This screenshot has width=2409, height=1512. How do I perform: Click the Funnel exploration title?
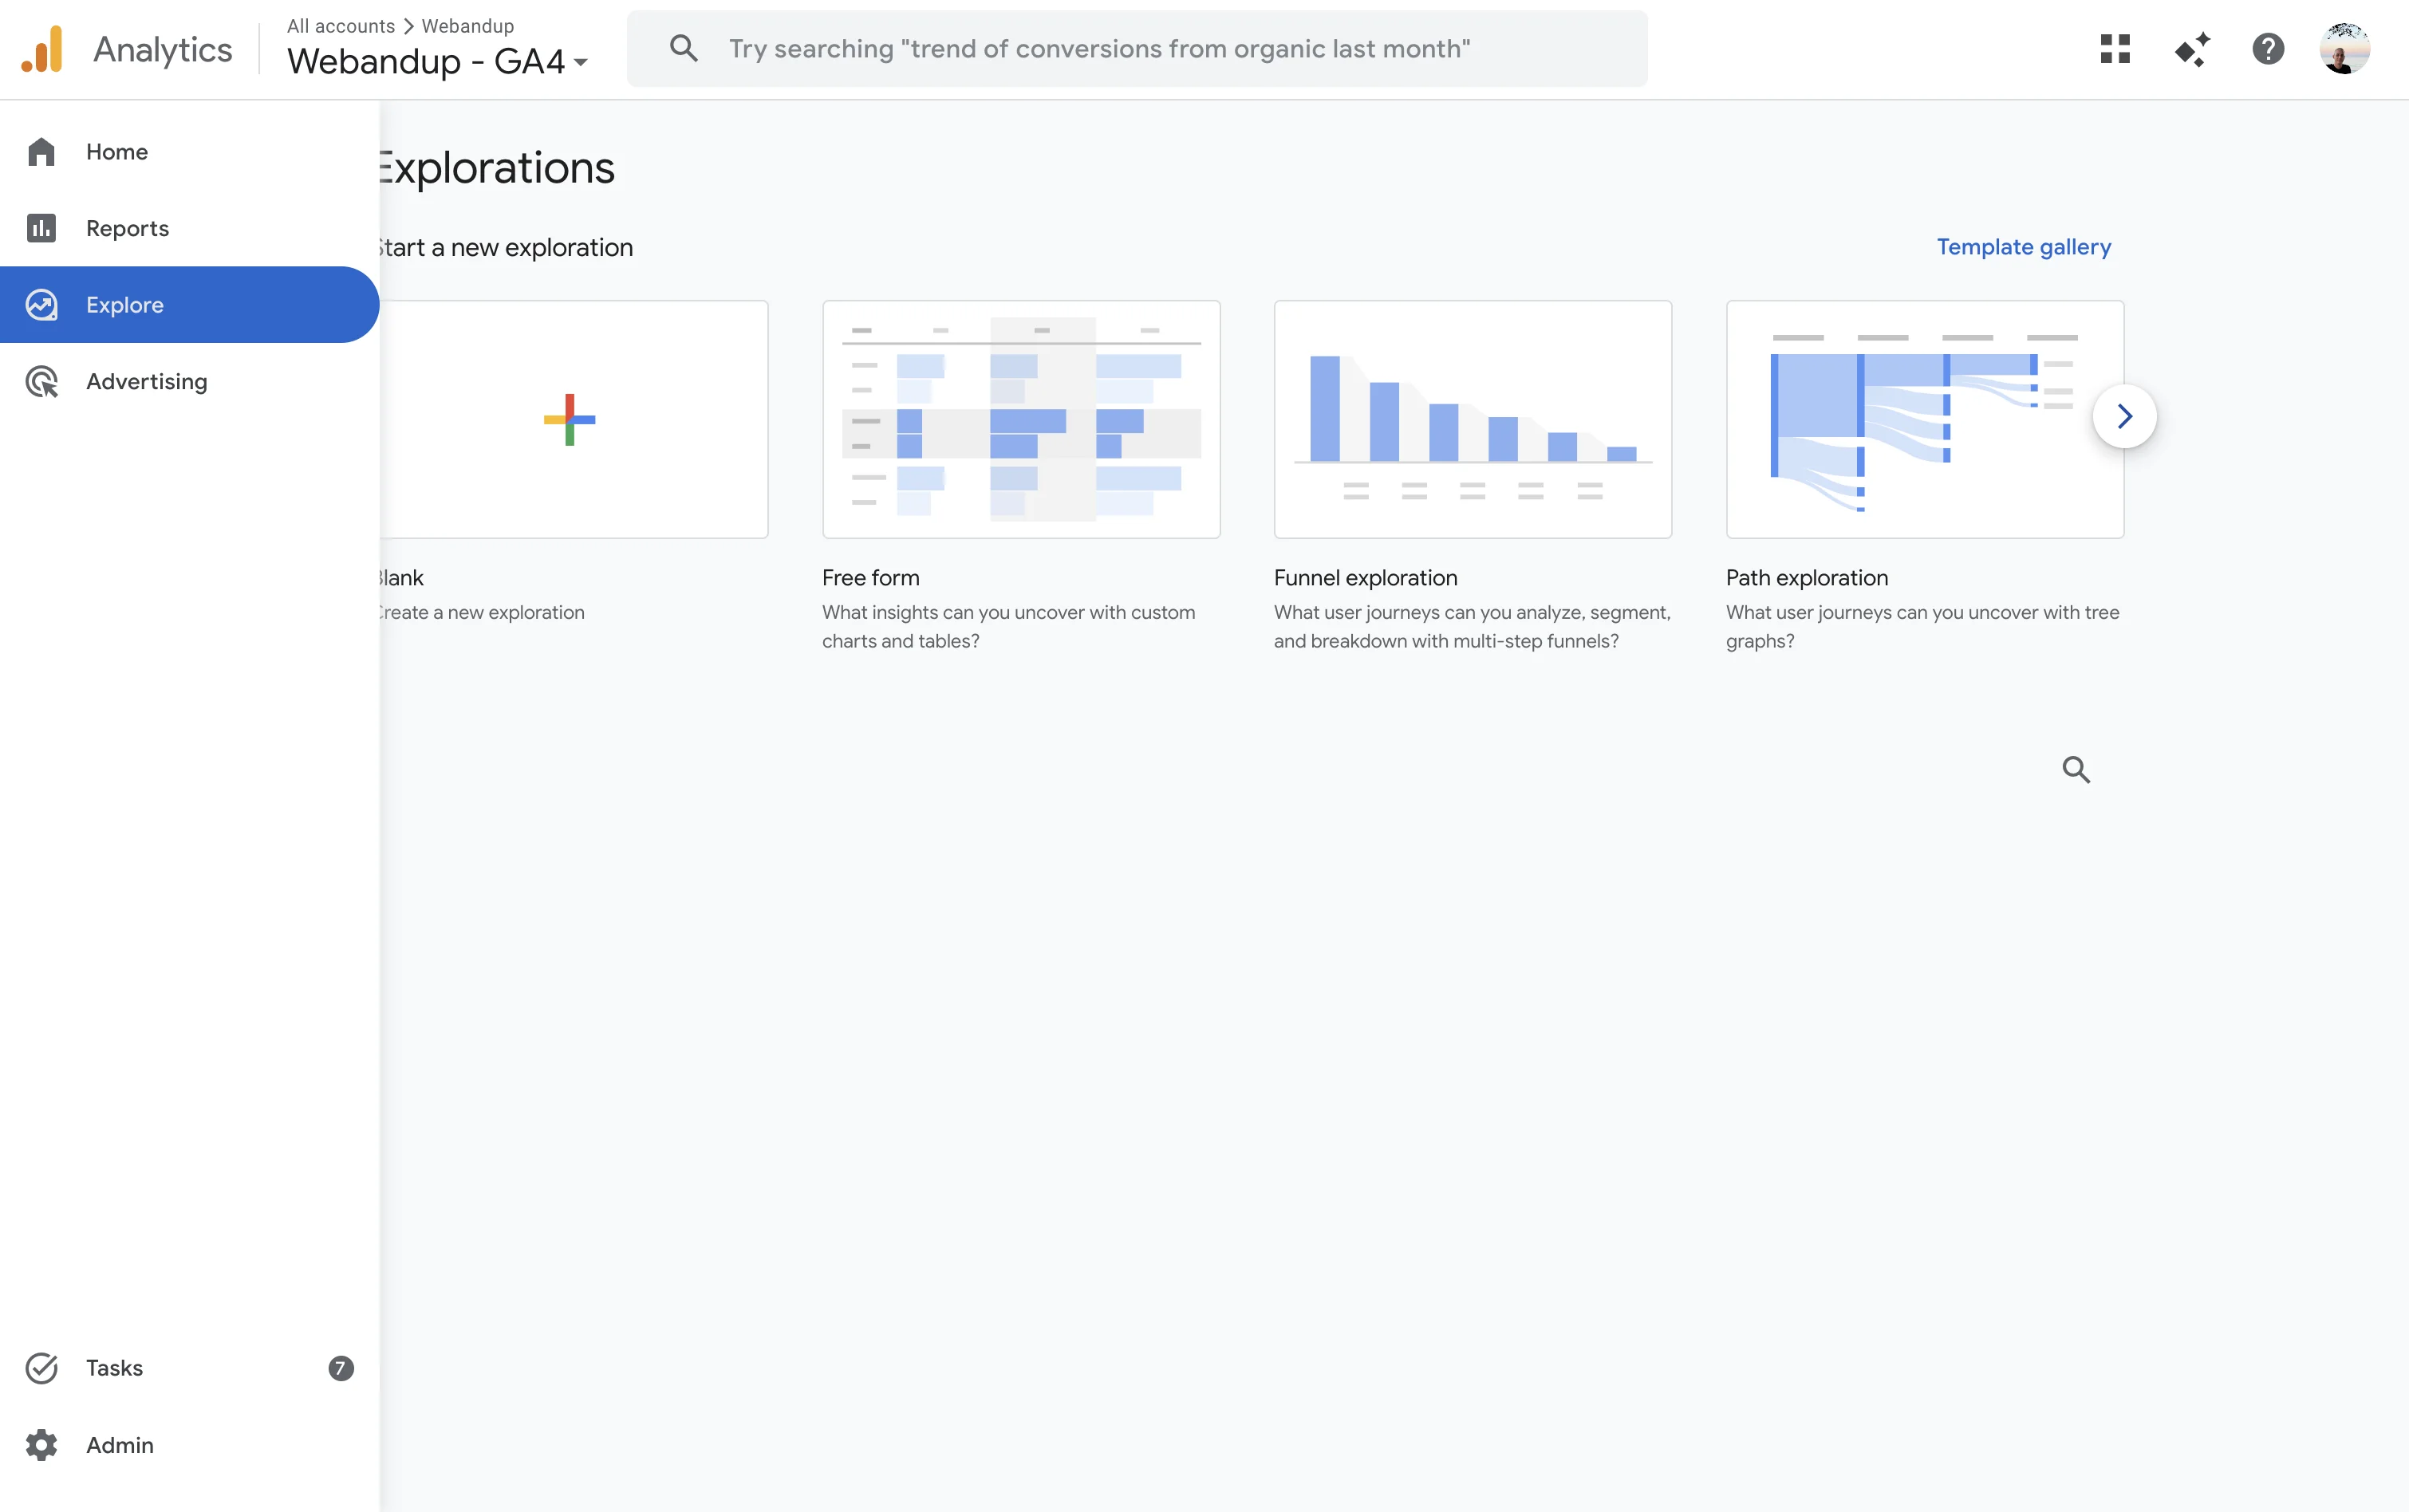[x=1366, y=578]
